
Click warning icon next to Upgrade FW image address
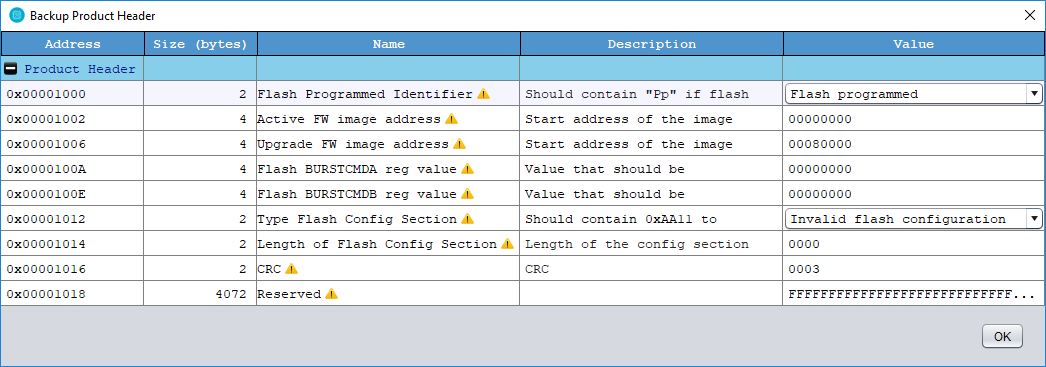click(459, 144)
